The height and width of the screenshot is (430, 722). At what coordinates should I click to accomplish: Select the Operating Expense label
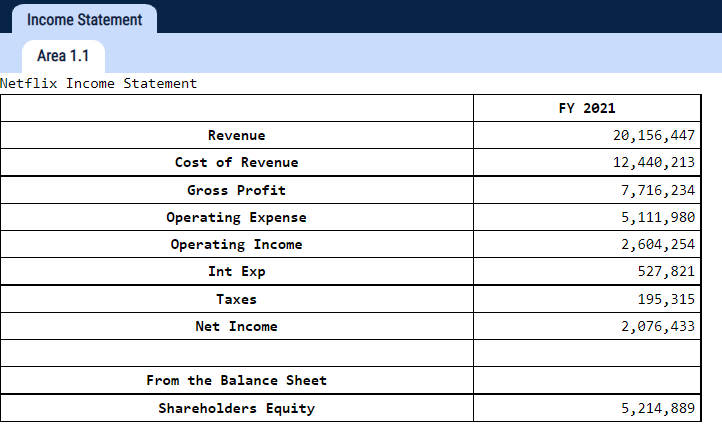(x=237, y=217)
